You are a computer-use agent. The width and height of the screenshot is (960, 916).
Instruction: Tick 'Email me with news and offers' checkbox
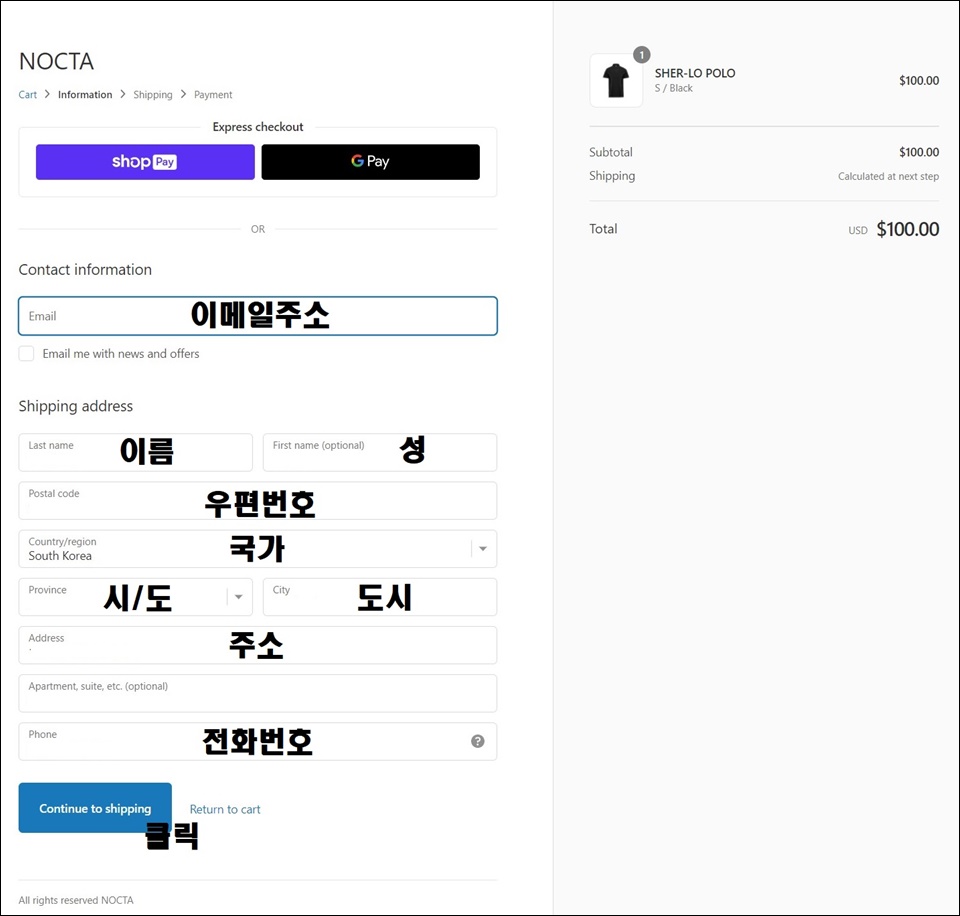[26, 353]
